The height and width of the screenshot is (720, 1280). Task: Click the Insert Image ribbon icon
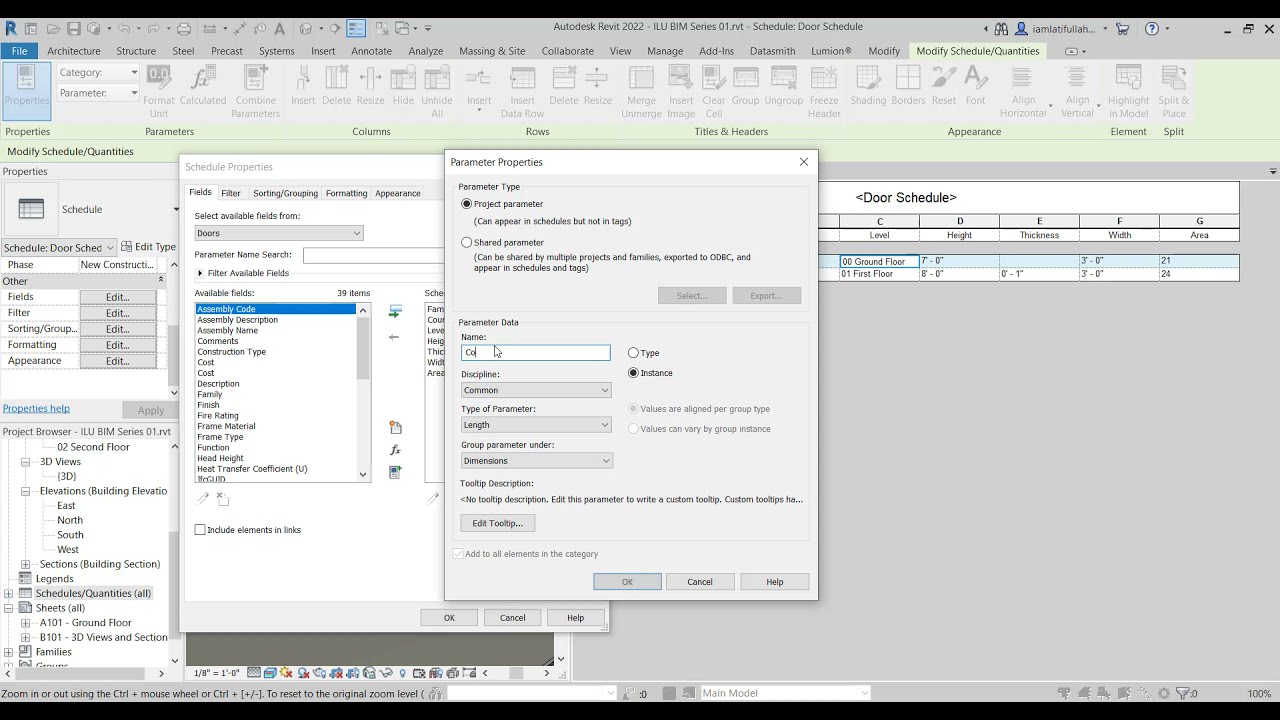pos(681,90)
